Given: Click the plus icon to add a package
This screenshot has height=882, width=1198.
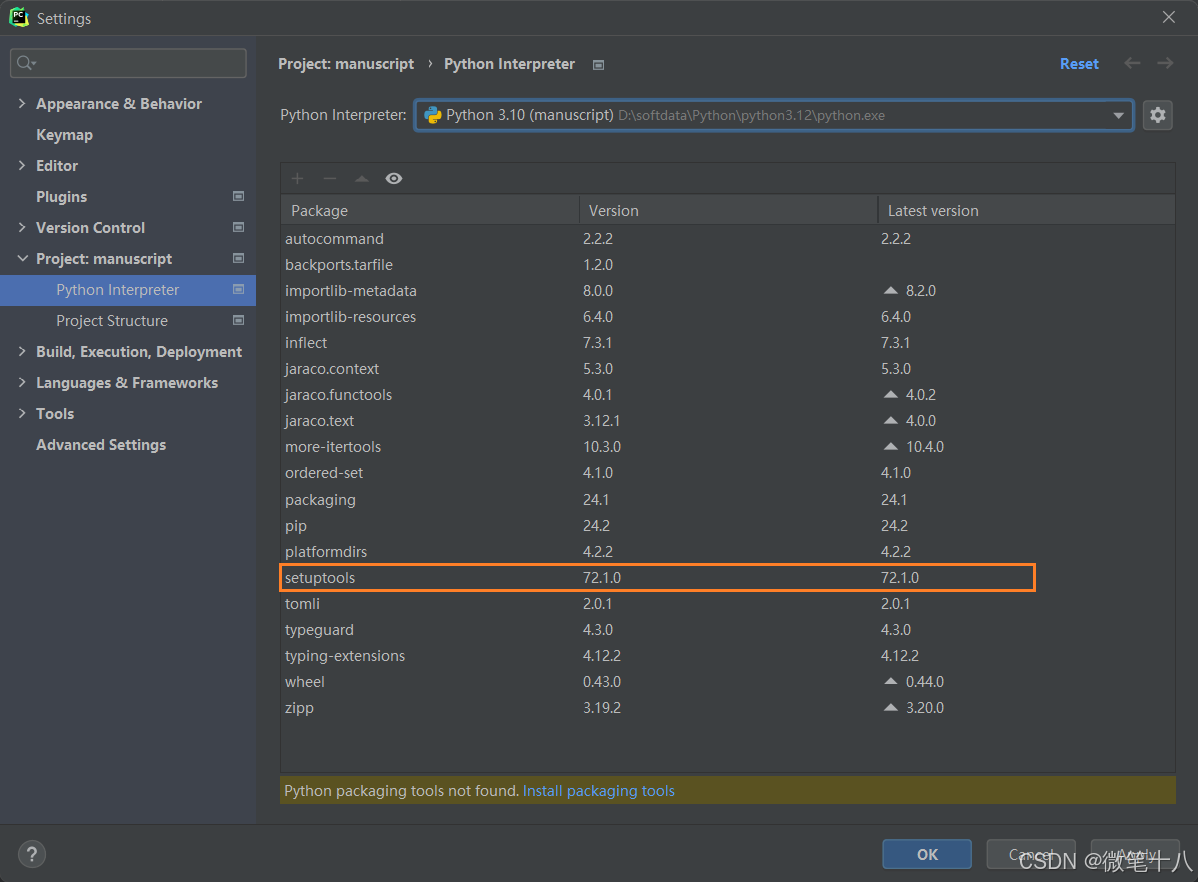Looking at the screenshot, I should click(x=297, y=179).
